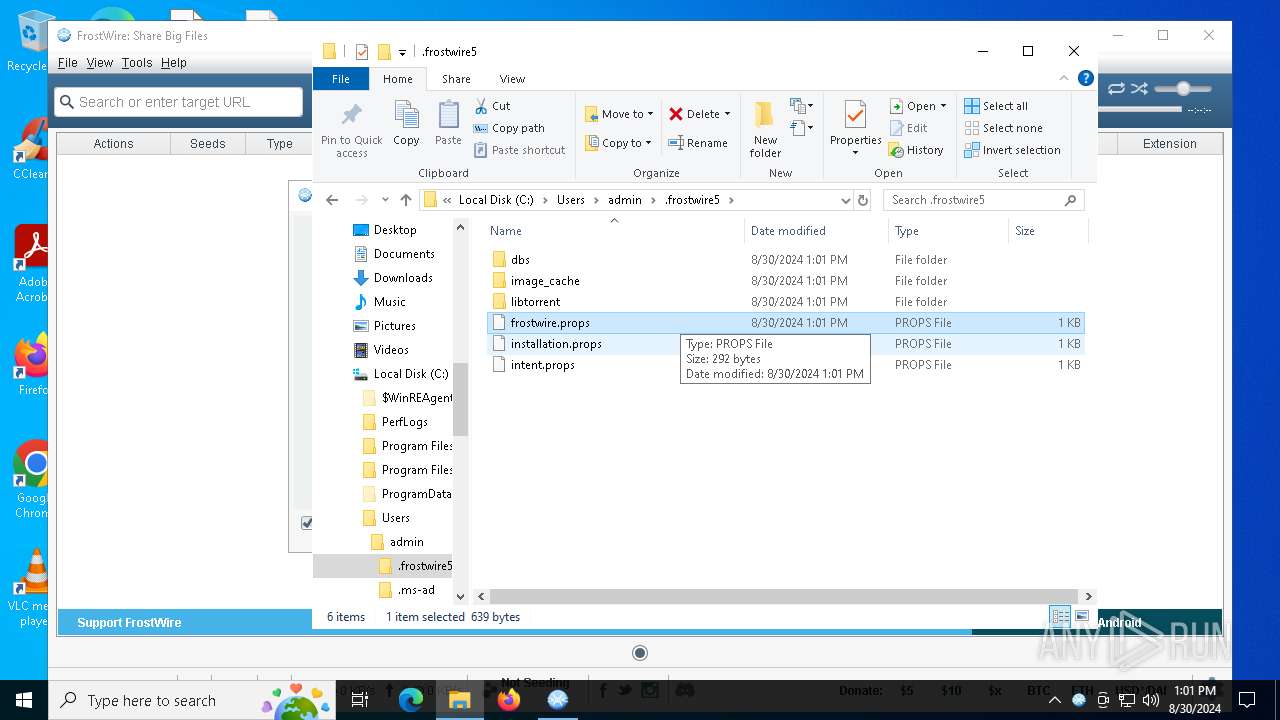Open Copy to dropdown
The image size is (1280, 720).
click(x=618, y=143)
